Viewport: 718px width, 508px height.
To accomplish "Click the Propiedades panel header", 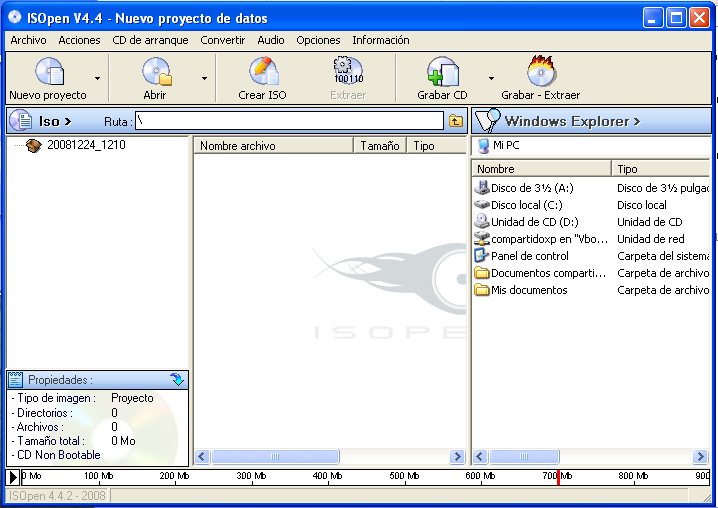I will coord(97,380).
